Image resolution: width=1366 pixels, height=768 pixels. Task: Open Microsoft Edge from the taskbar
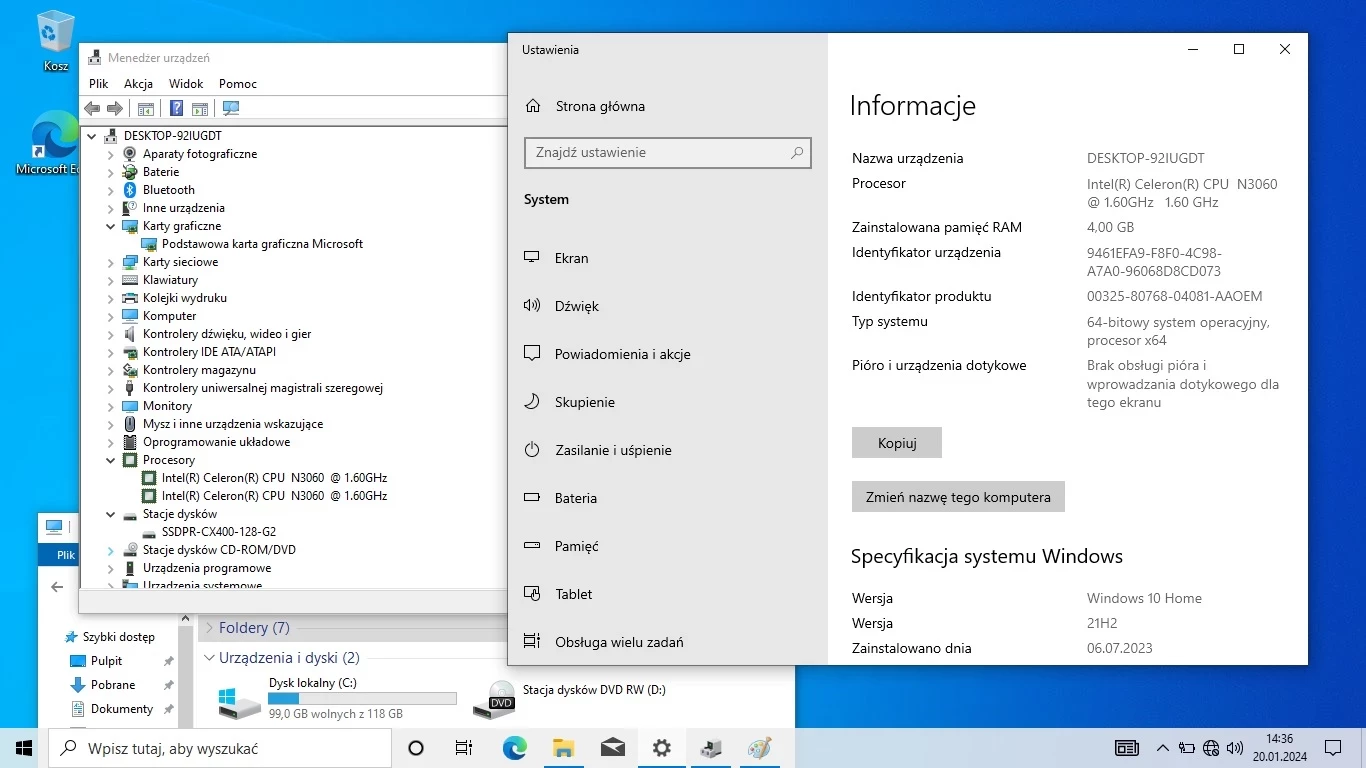tap(514, 747)
